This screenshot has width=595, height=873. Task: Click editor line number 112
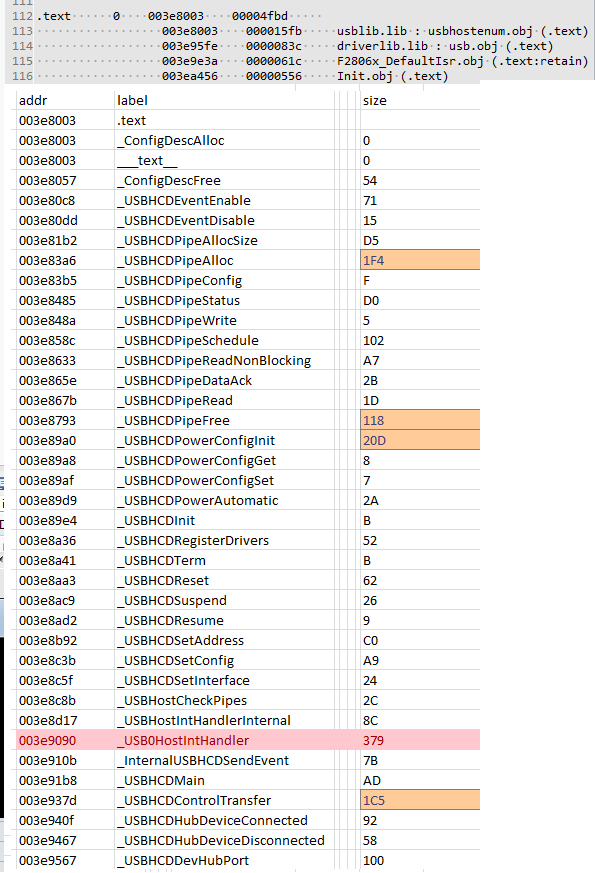pos(22,16)
